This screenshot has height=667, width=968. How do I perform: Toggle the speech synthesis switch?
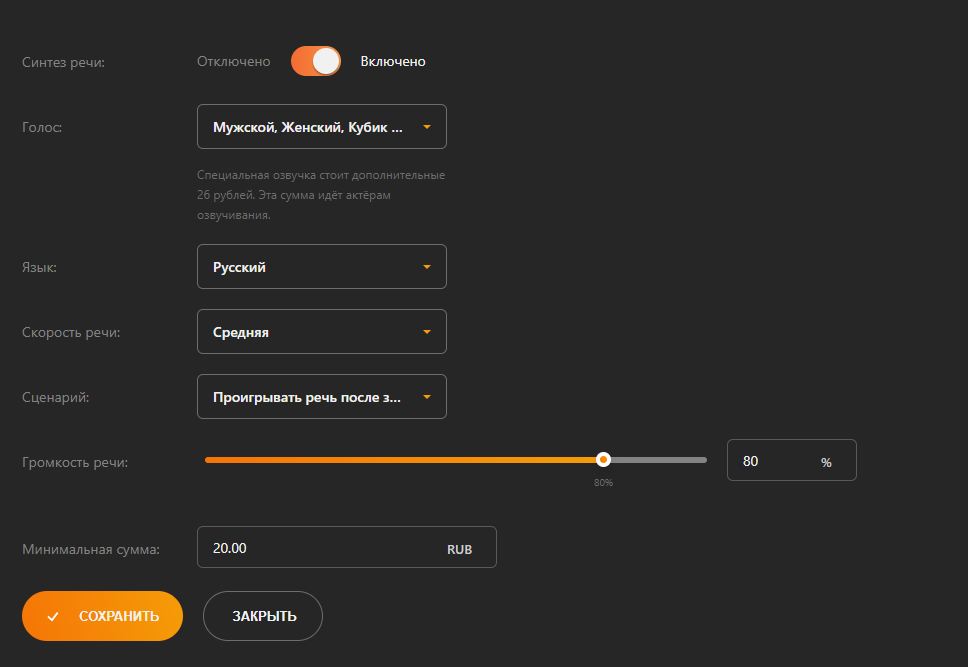point(316,62)
